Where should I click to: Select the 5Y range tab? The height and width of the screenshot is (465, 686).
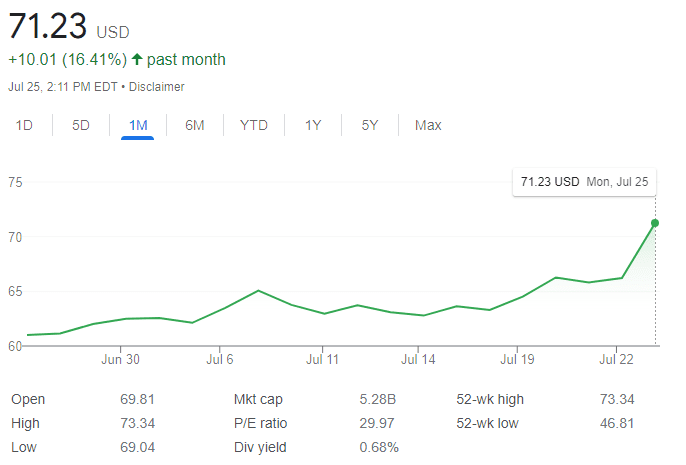370,125
